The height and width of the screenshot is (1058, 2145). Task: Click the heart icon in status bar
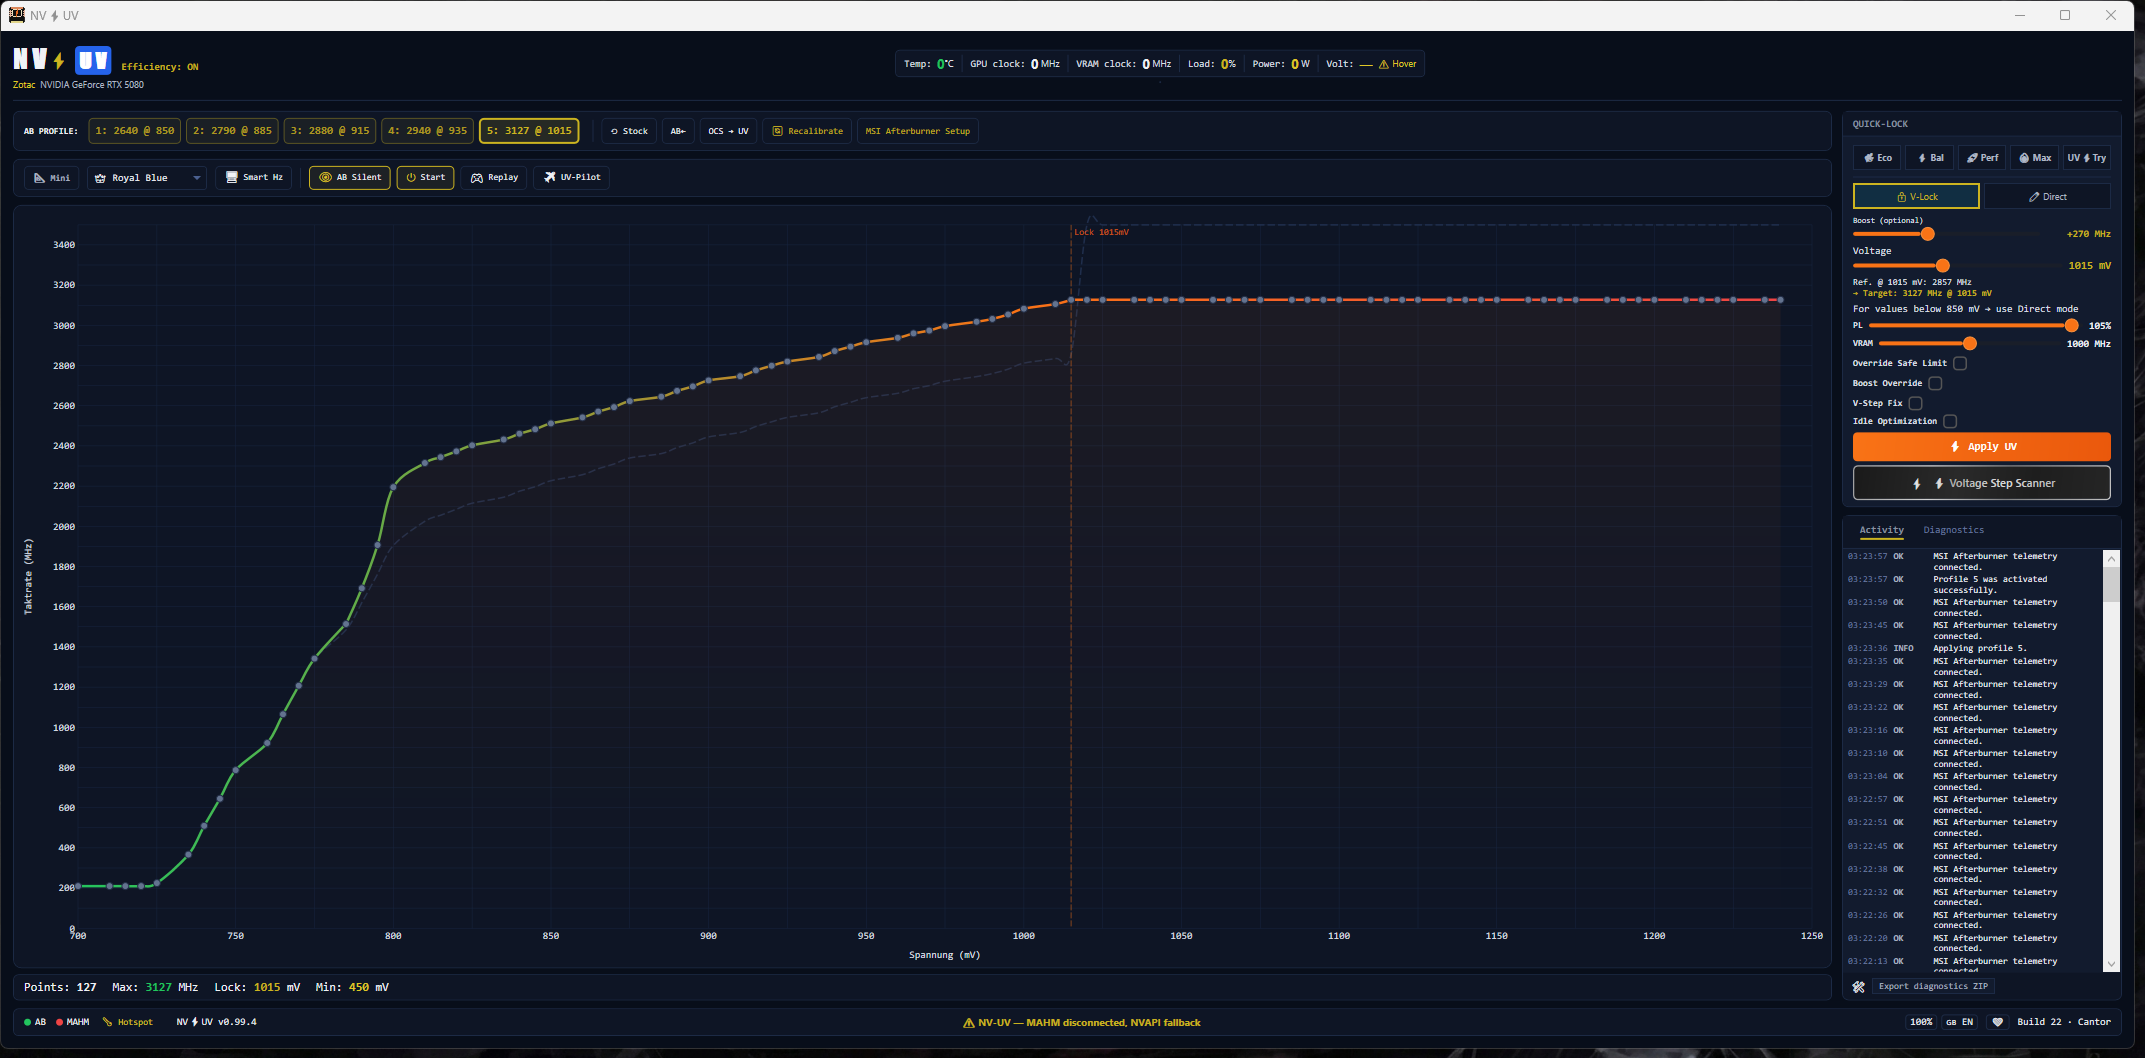click(1997, 1022)
